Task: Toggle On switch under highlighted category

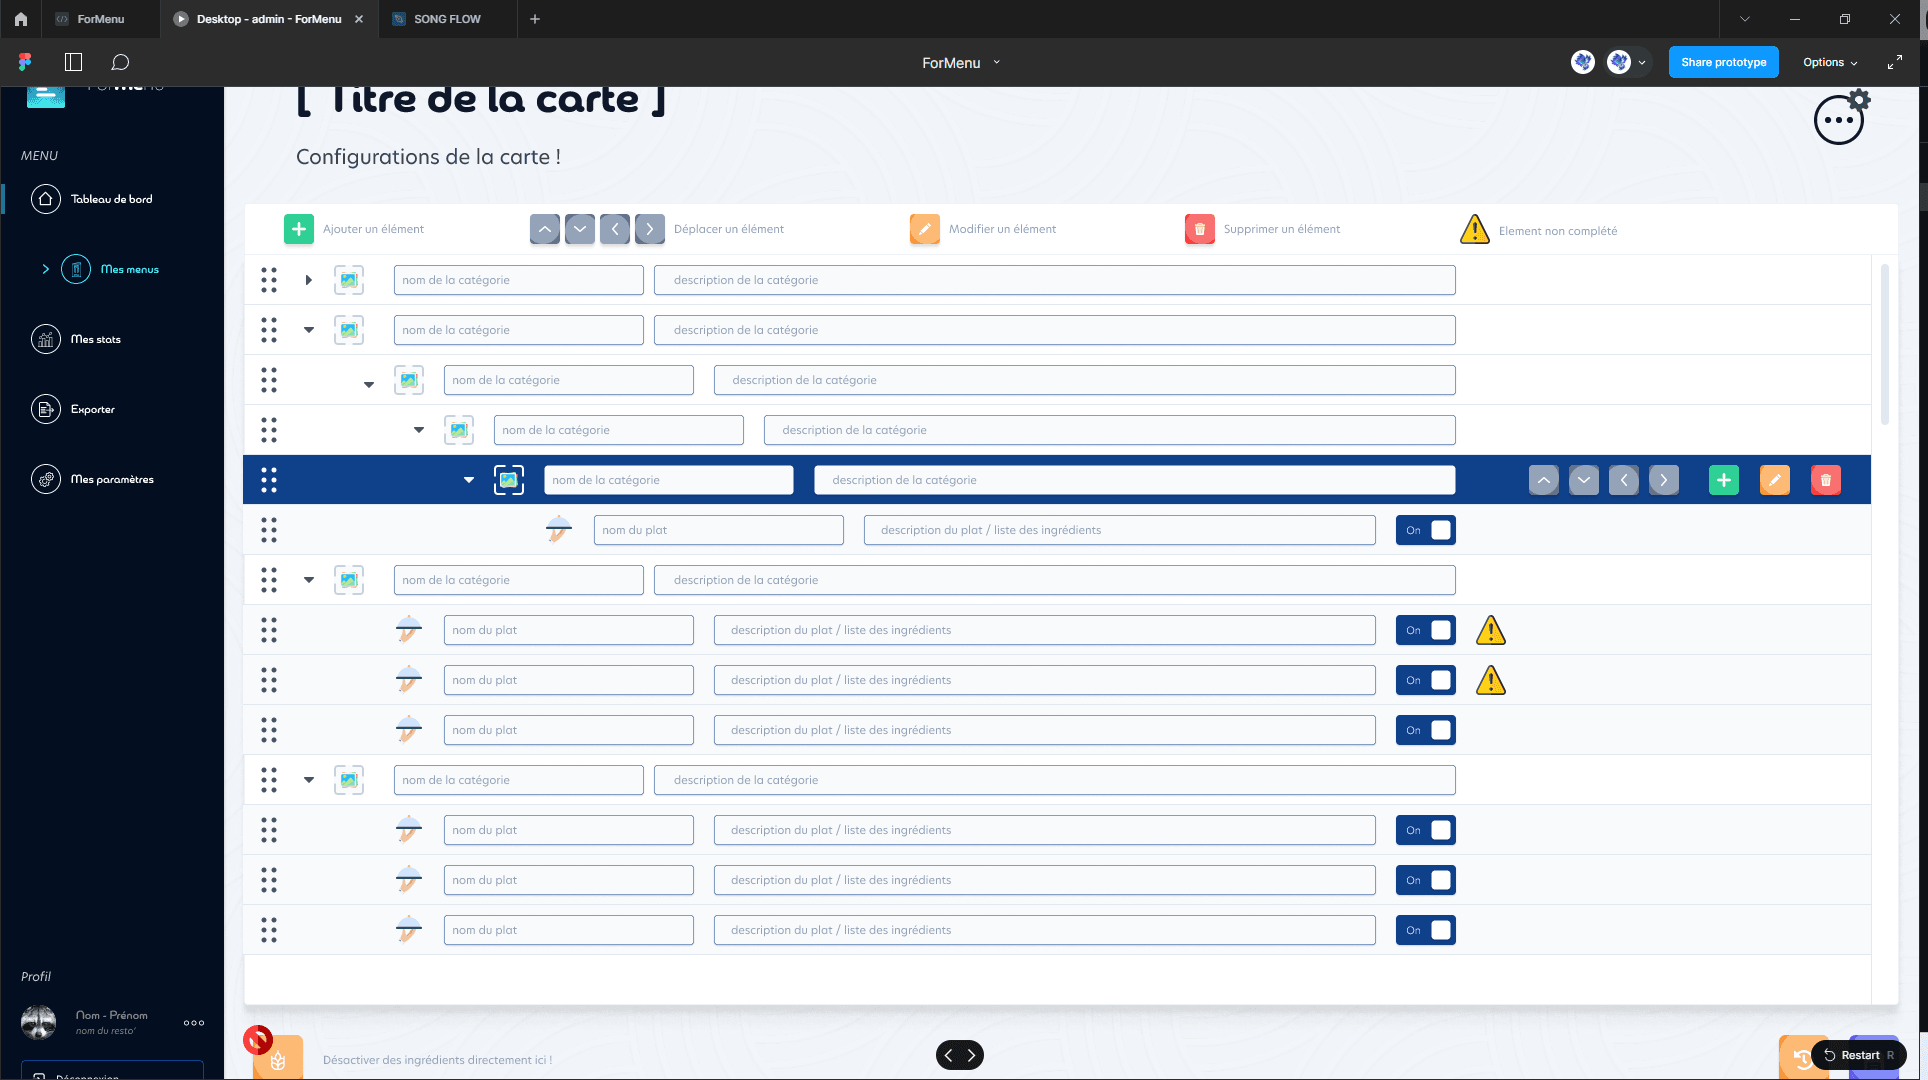Action: (1425, 530)
